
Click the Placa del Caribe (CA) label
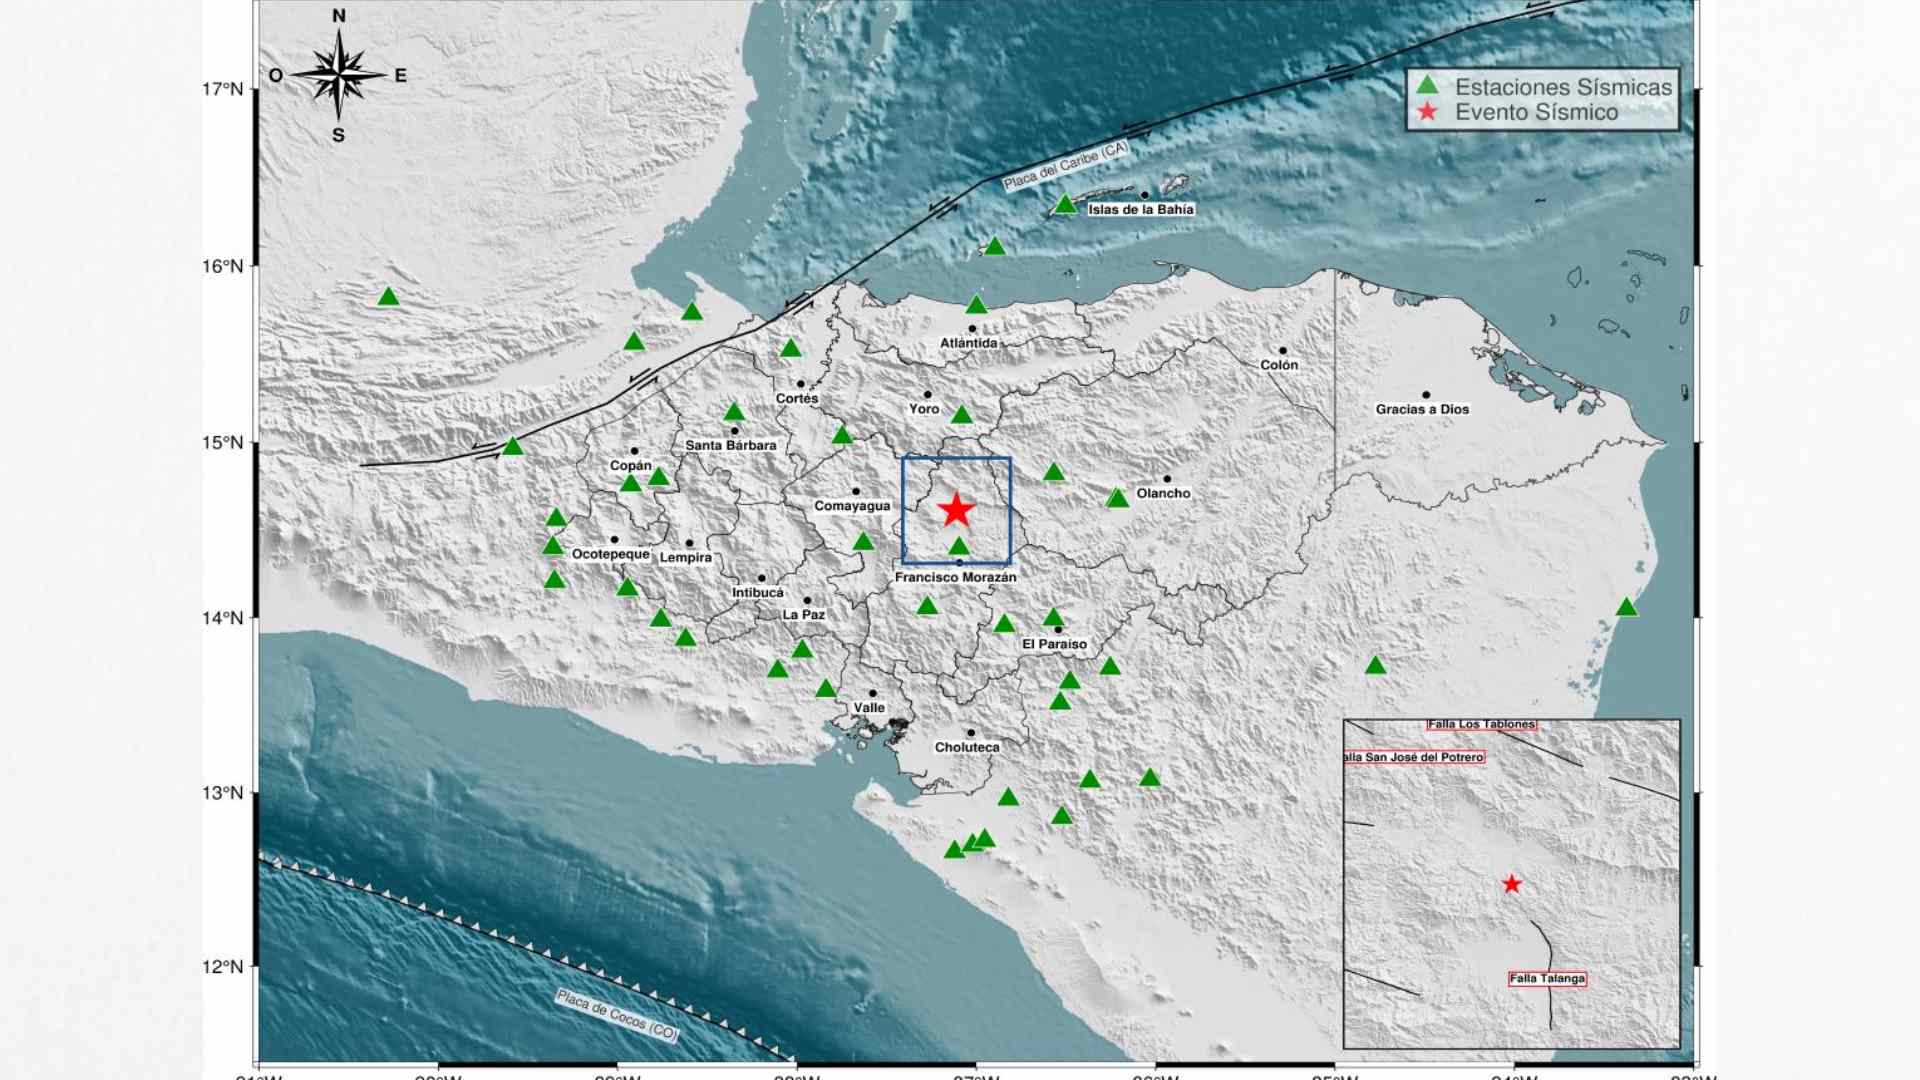click(x=1066, y=166)
